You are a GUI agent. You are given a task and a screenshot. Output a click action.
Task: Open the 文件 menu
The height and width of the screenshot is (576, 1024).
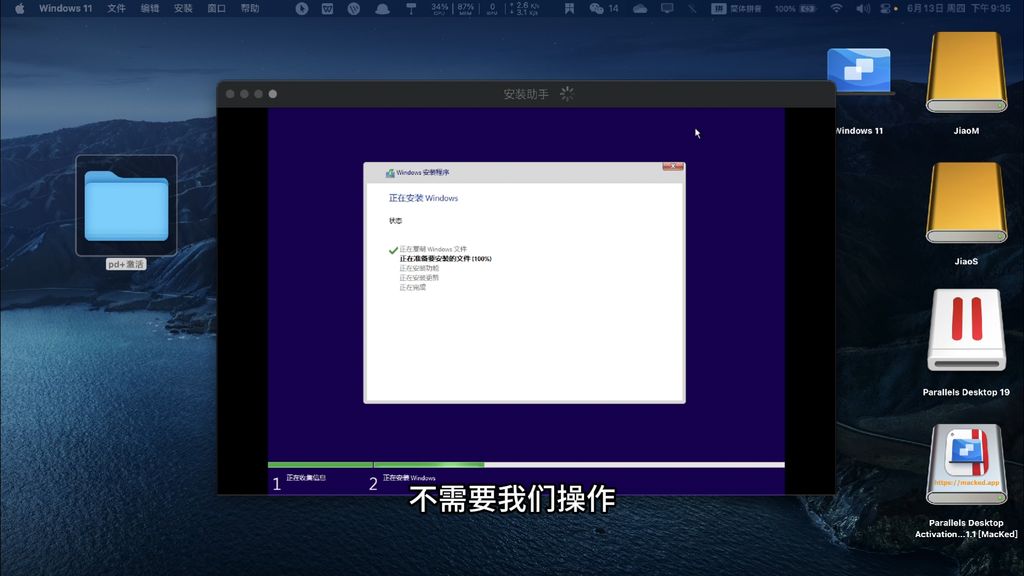116,8
